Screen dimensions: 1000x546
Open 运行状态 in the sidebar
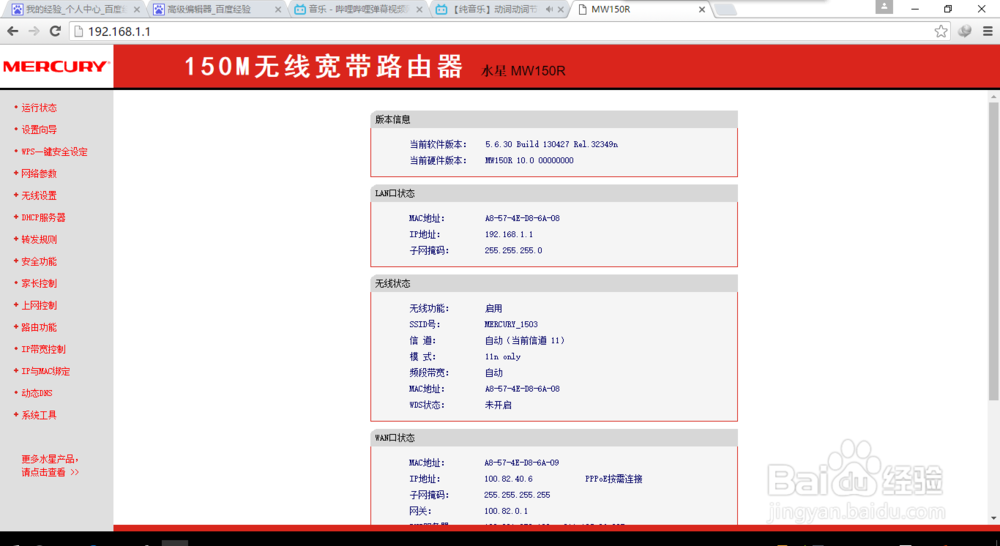[x=39, y=108]
